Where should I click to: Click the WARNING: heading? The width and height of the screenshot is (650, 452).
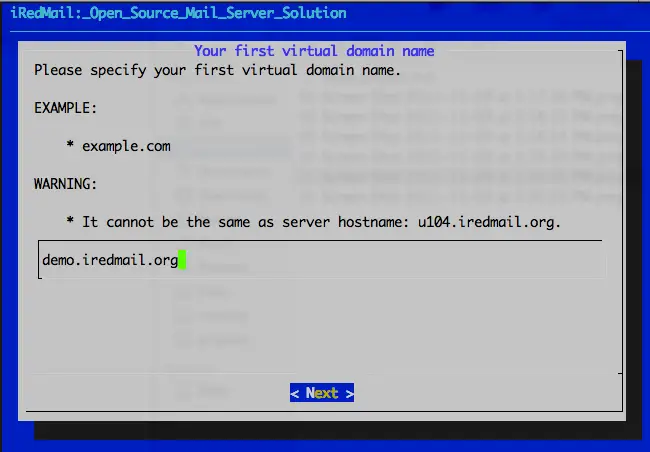[66, 184]
